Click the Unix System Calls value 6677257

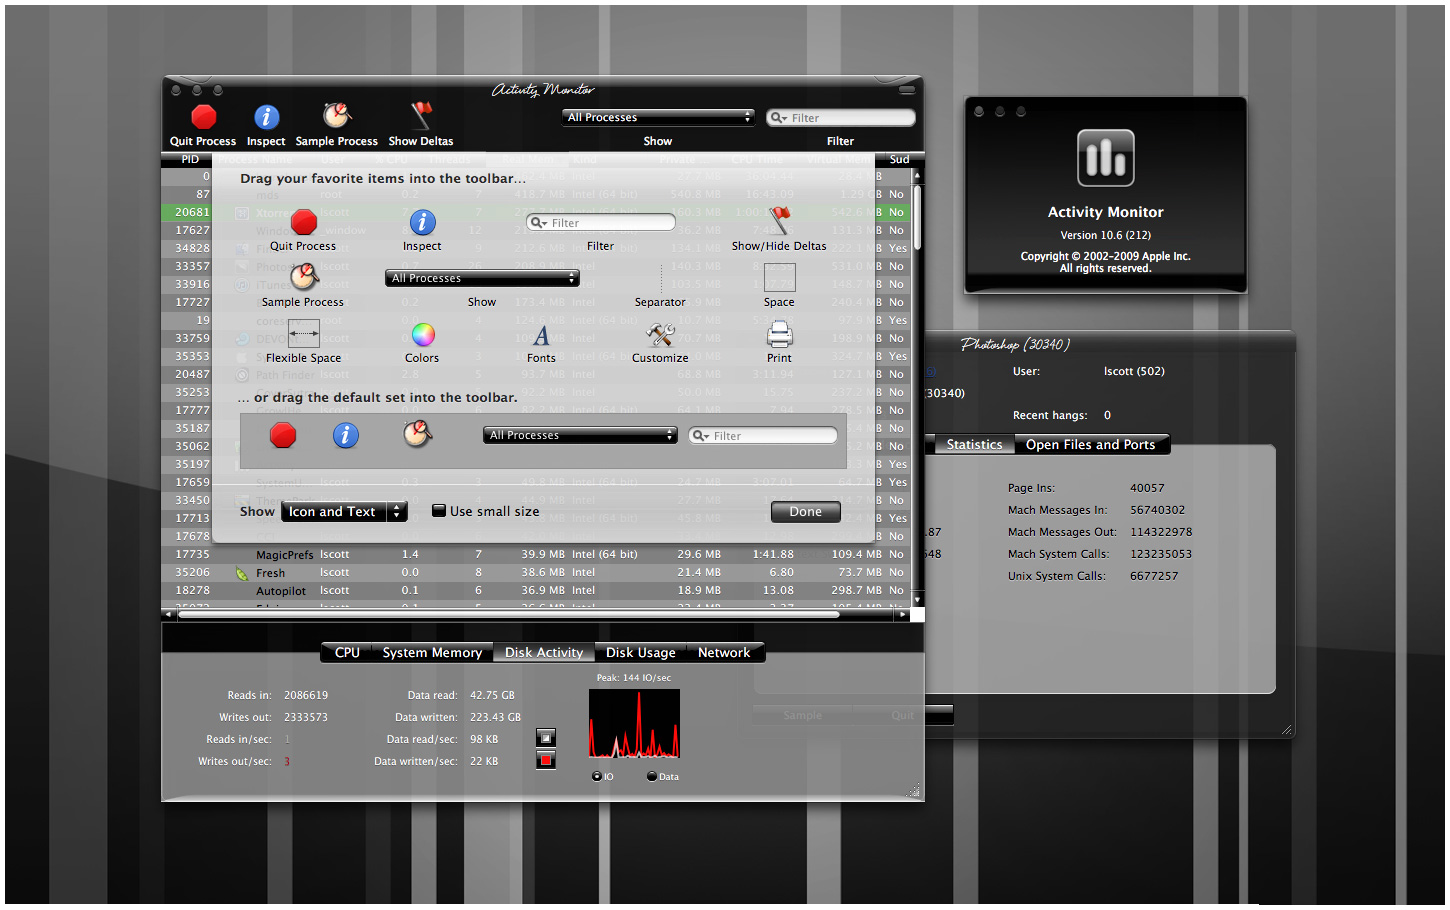(x=1154, y=576)
